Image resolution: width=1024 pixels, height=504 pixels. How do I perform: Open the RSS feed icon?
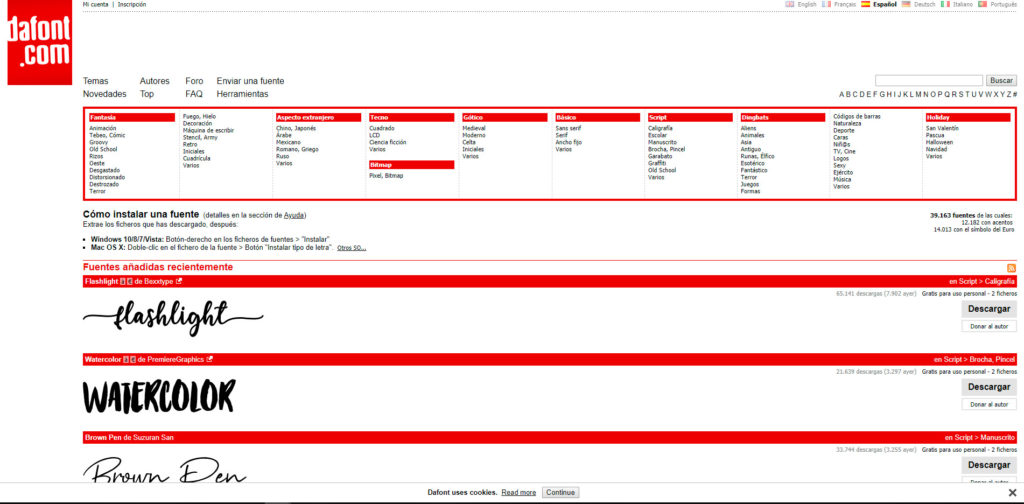click(1011, 268)
